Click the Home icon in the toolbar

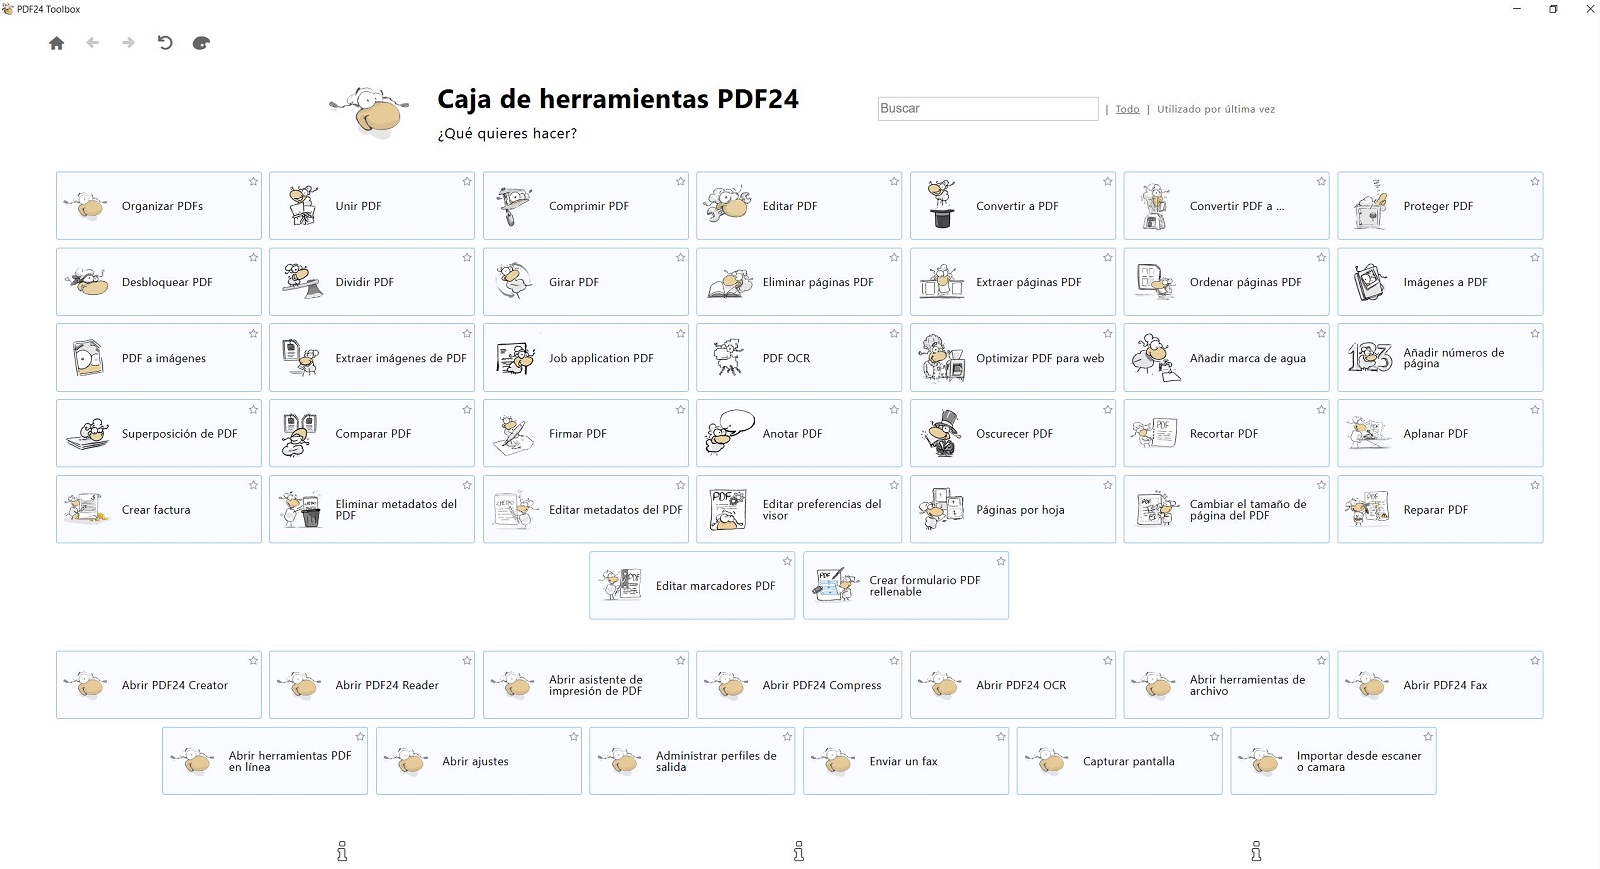(56, 43)
